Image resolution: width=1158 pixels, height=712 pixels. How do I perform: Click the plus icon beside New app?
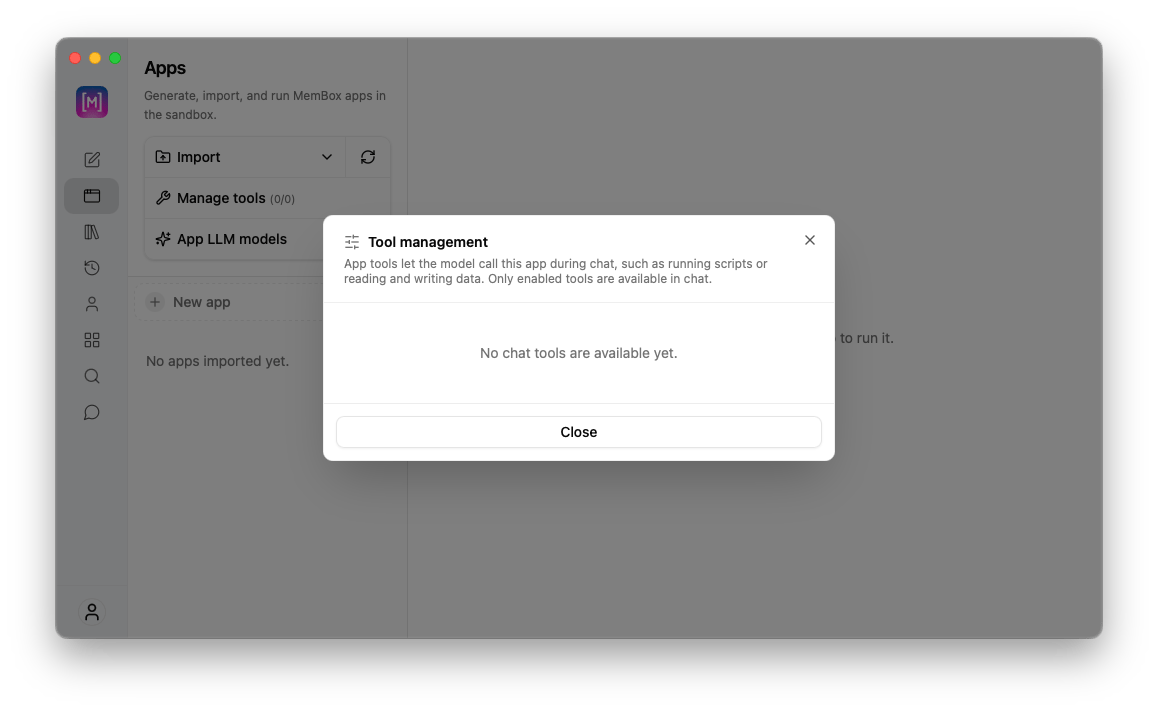(x=155, y=302)
